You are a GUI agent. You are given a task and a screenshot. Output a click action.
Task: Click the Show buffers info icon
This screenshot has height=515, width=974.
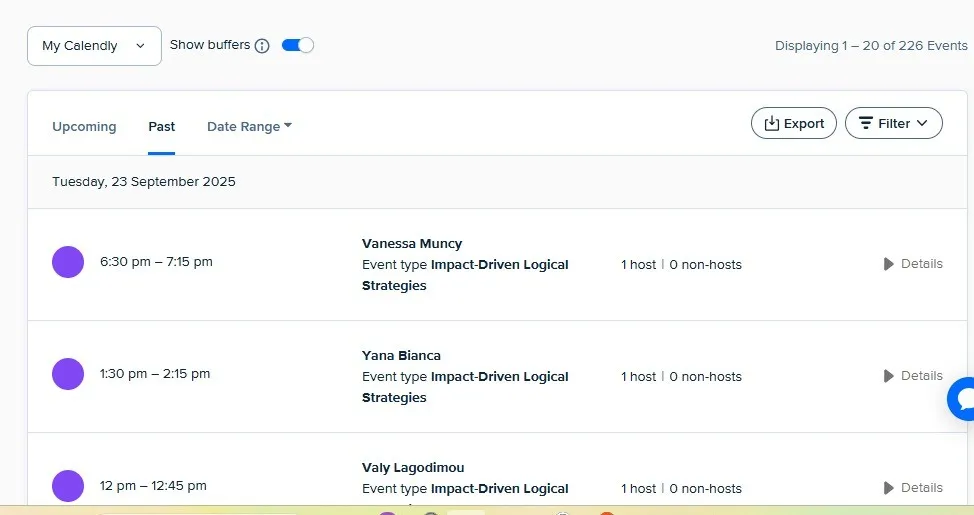tap(262, 46)
